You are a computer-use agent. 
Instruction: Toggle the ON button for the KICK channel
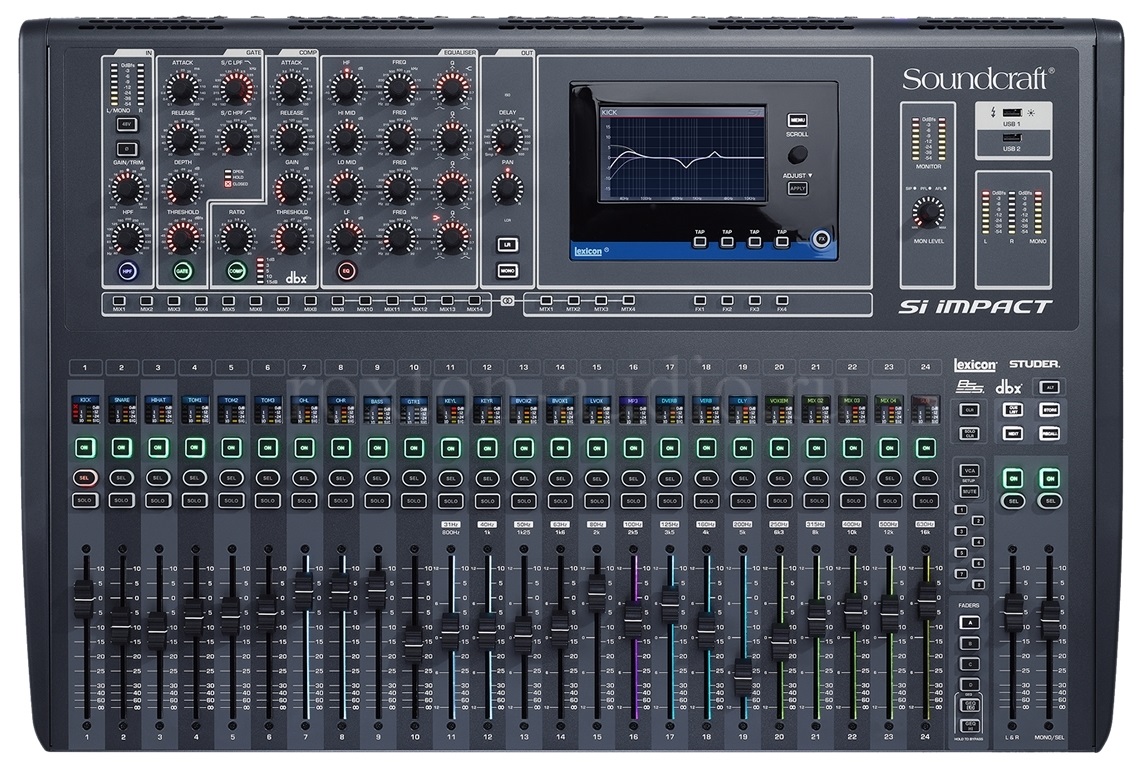click(85, 448)
